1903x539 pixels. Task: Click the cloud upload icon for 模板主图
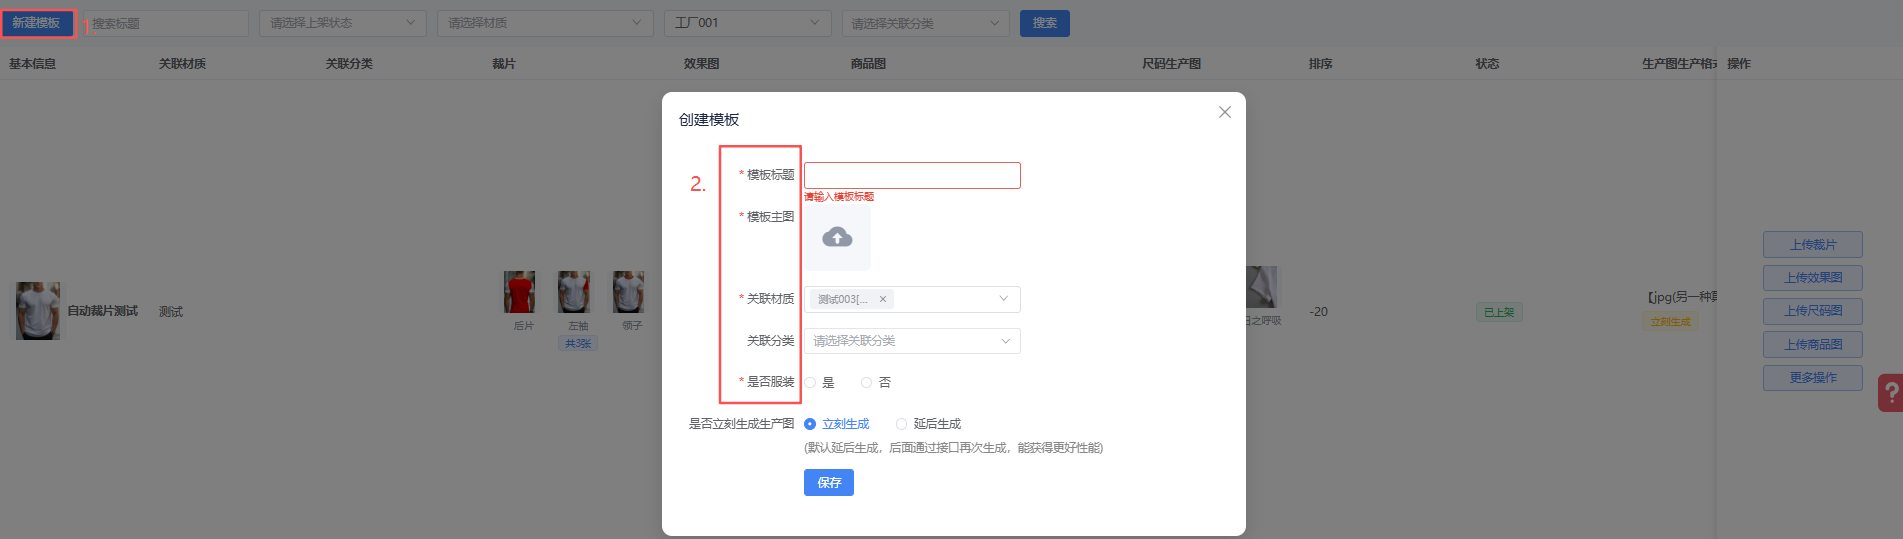point(837,237)
